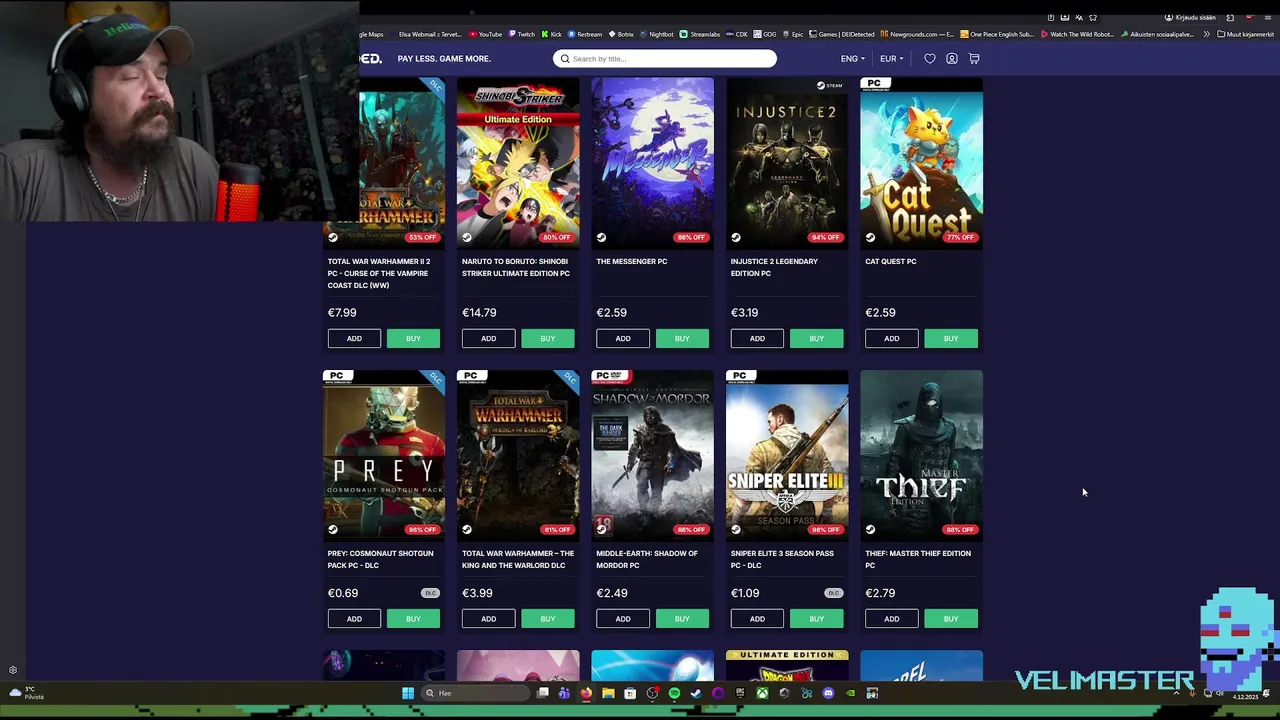Open CAT QUEST PC title link
Viewport: 1280px width, 720px height.
(x=890, y=262)
